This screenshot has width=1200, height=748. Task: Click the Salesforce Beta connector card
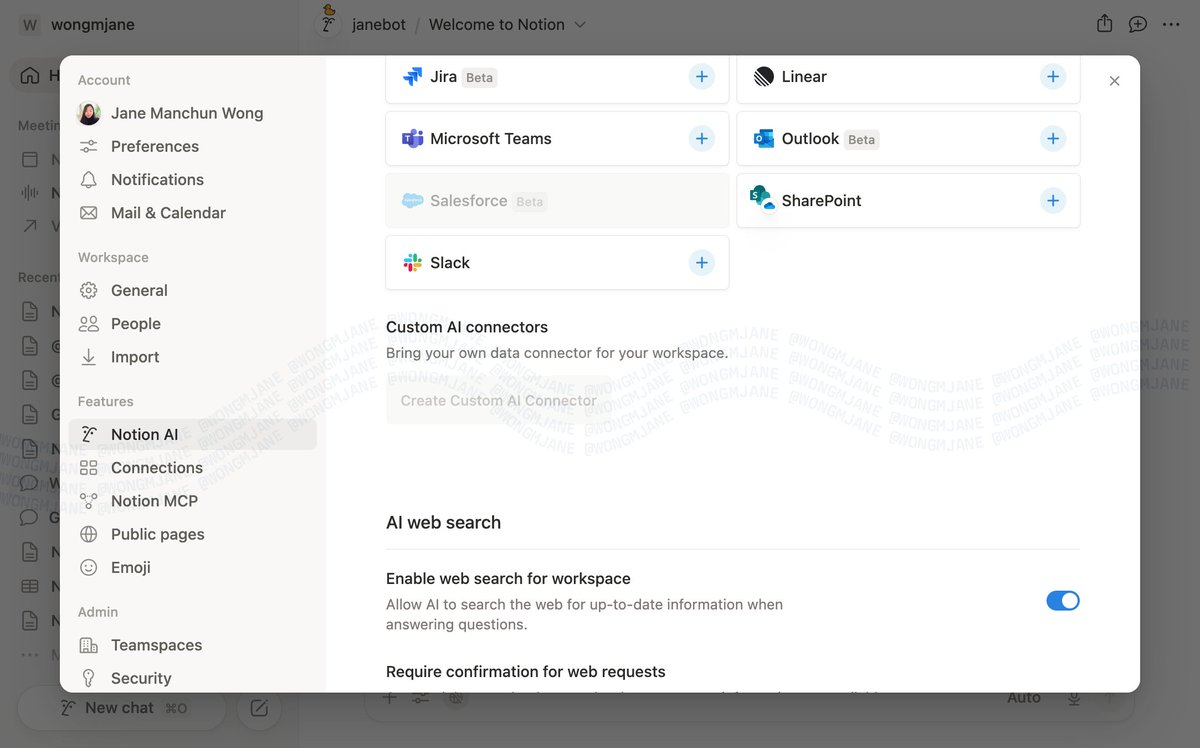(557, 201)
